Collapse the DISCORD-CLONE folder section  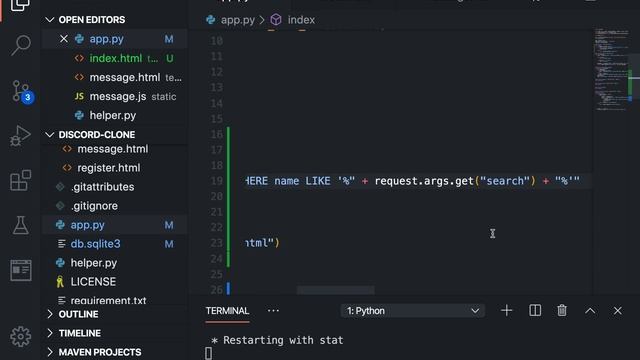(x=96, y=135)
